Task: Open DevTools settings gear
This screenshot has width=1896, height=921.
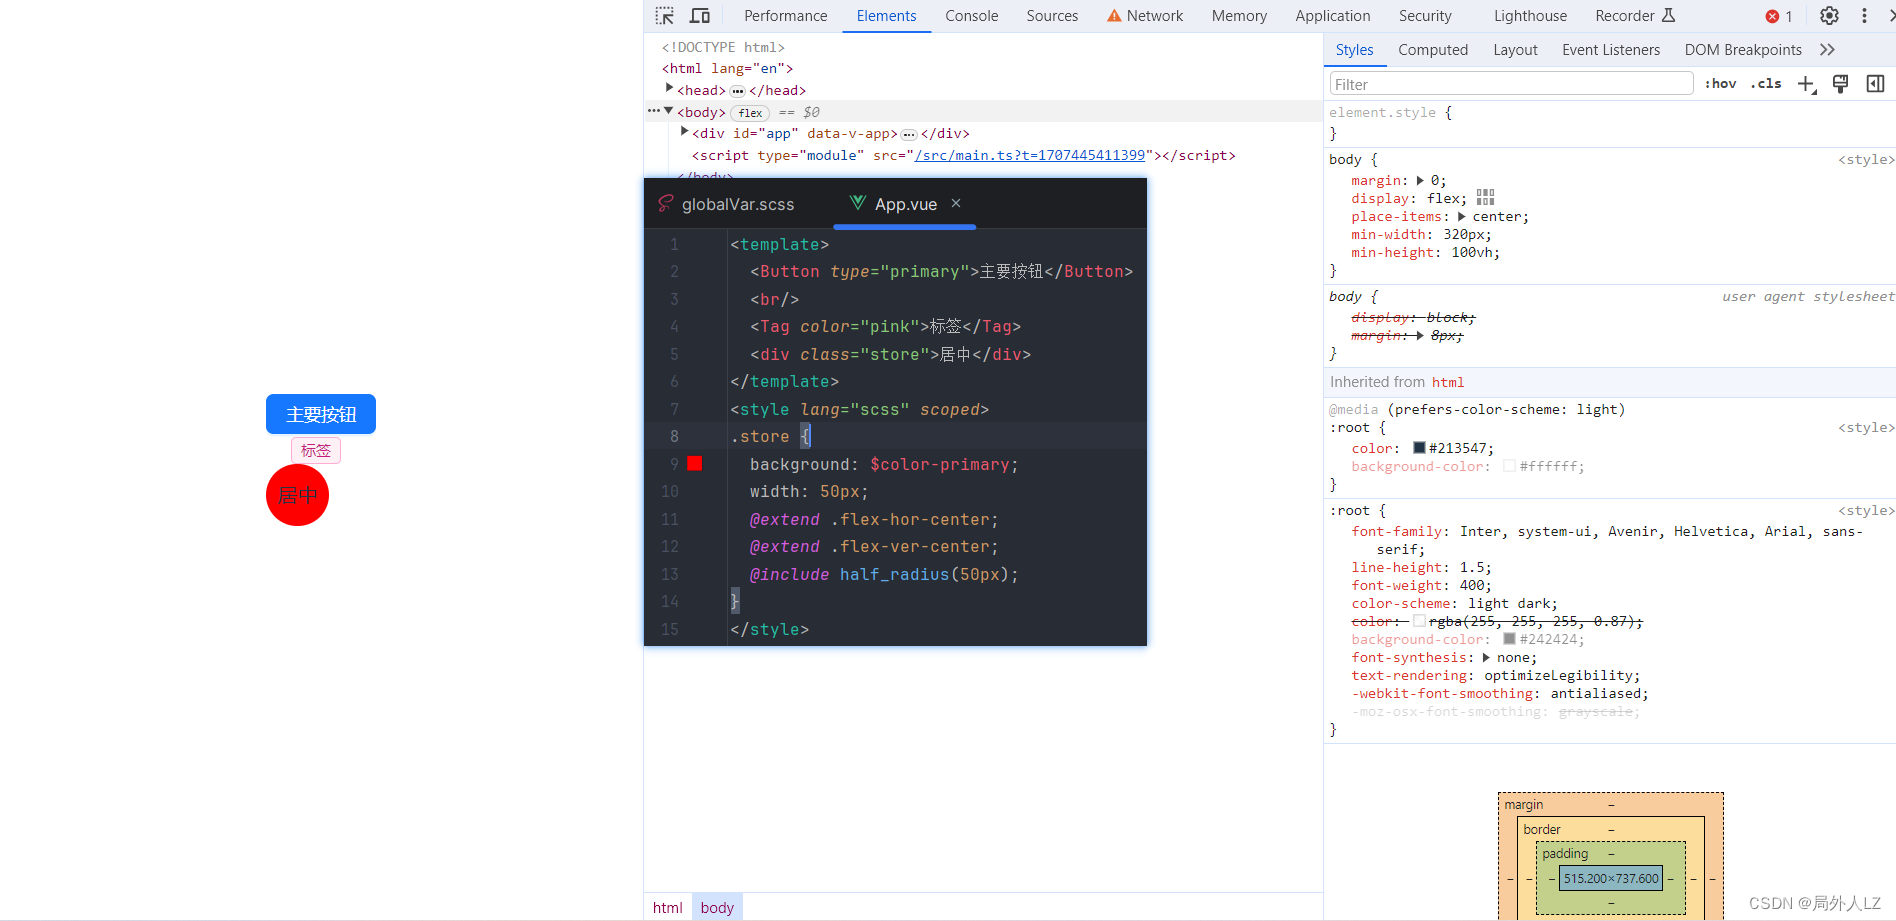Action: click(x=1829, y=16)
